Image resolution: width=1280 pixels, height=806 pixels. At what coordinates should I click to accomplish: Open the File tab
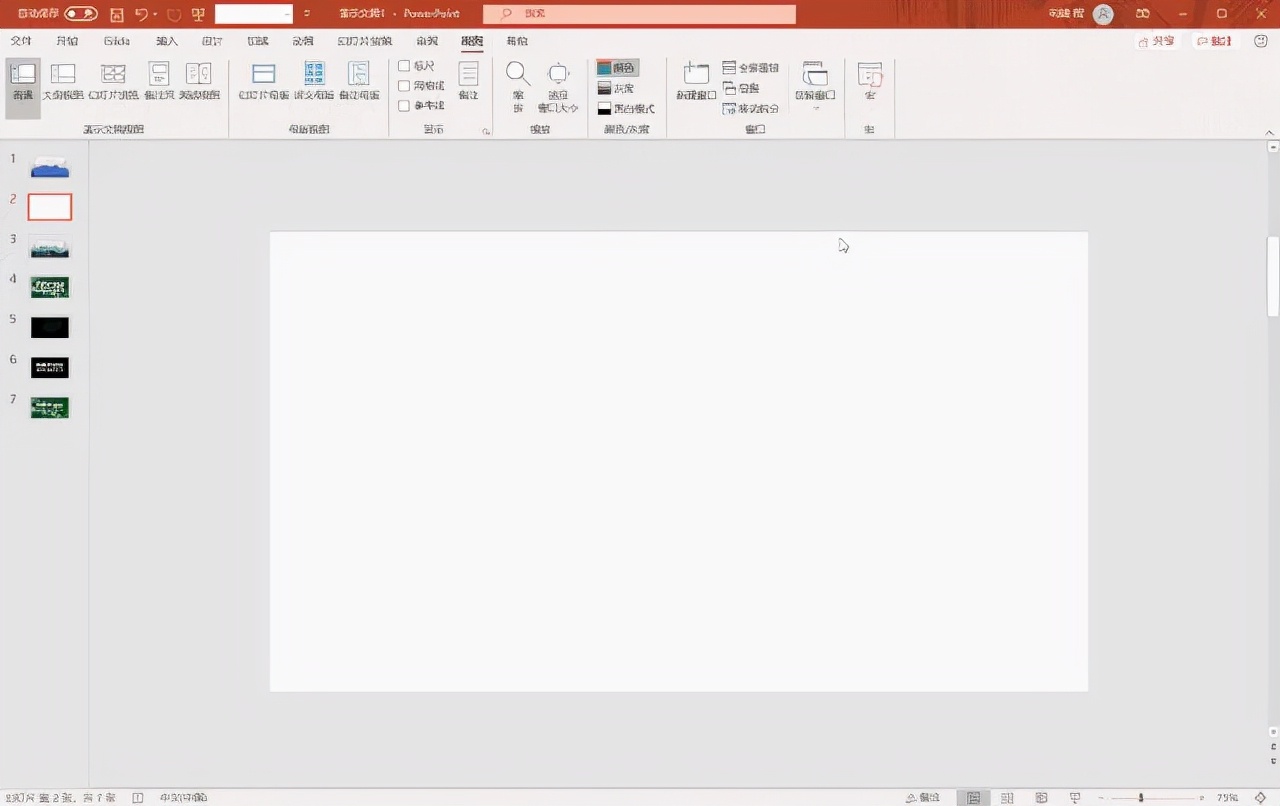(20, 41)
